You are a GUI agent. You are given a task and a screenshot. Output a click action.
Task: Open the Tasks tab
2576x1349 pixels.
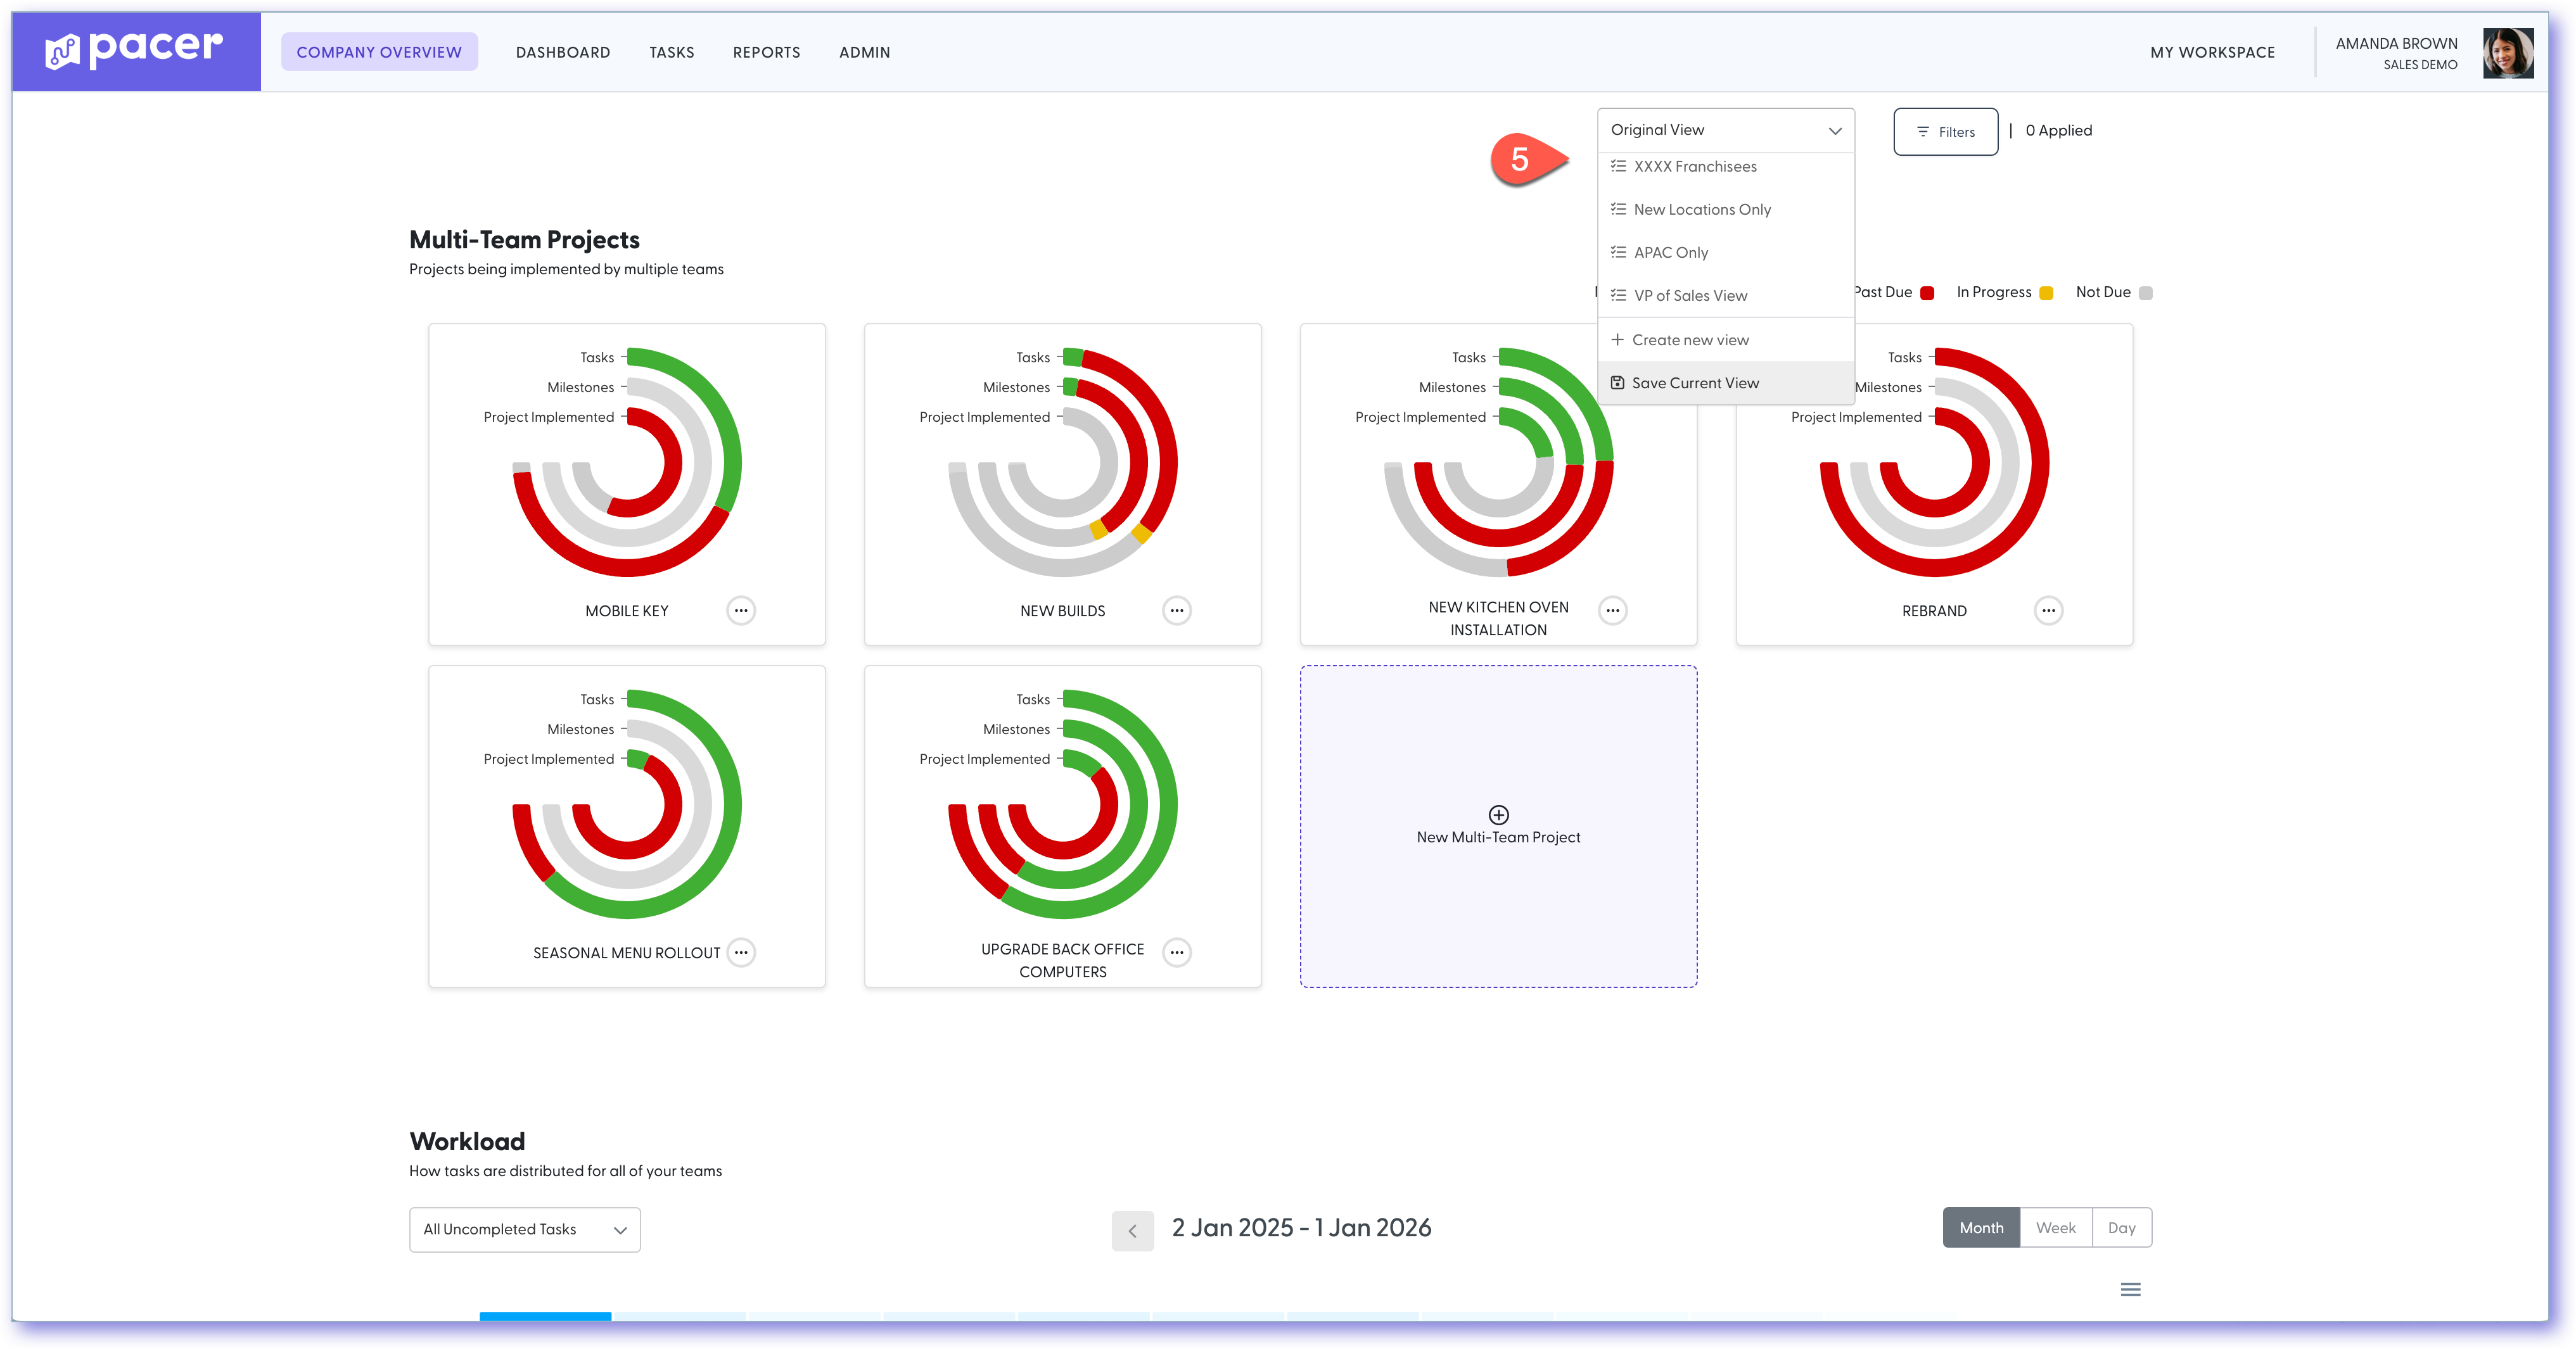(672, 52)
